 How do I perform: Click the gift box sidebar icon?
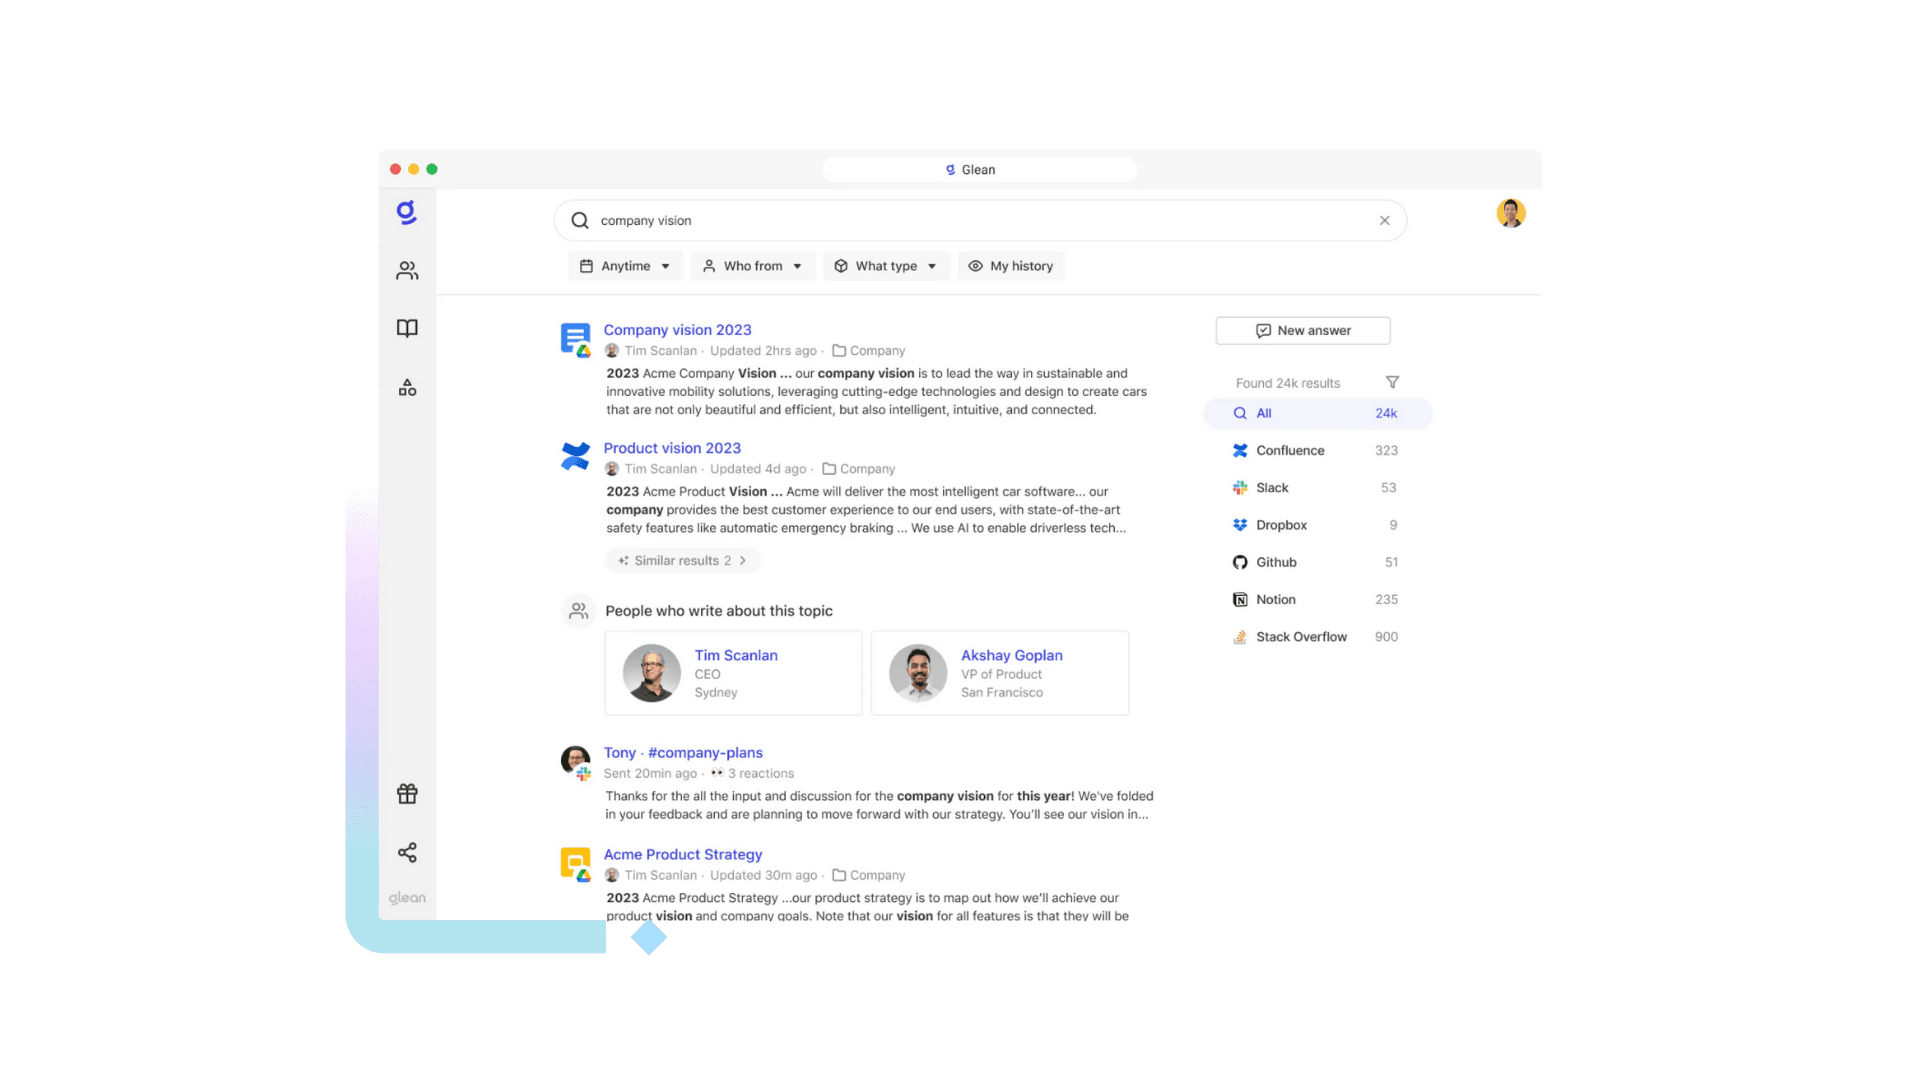(407, 794)
